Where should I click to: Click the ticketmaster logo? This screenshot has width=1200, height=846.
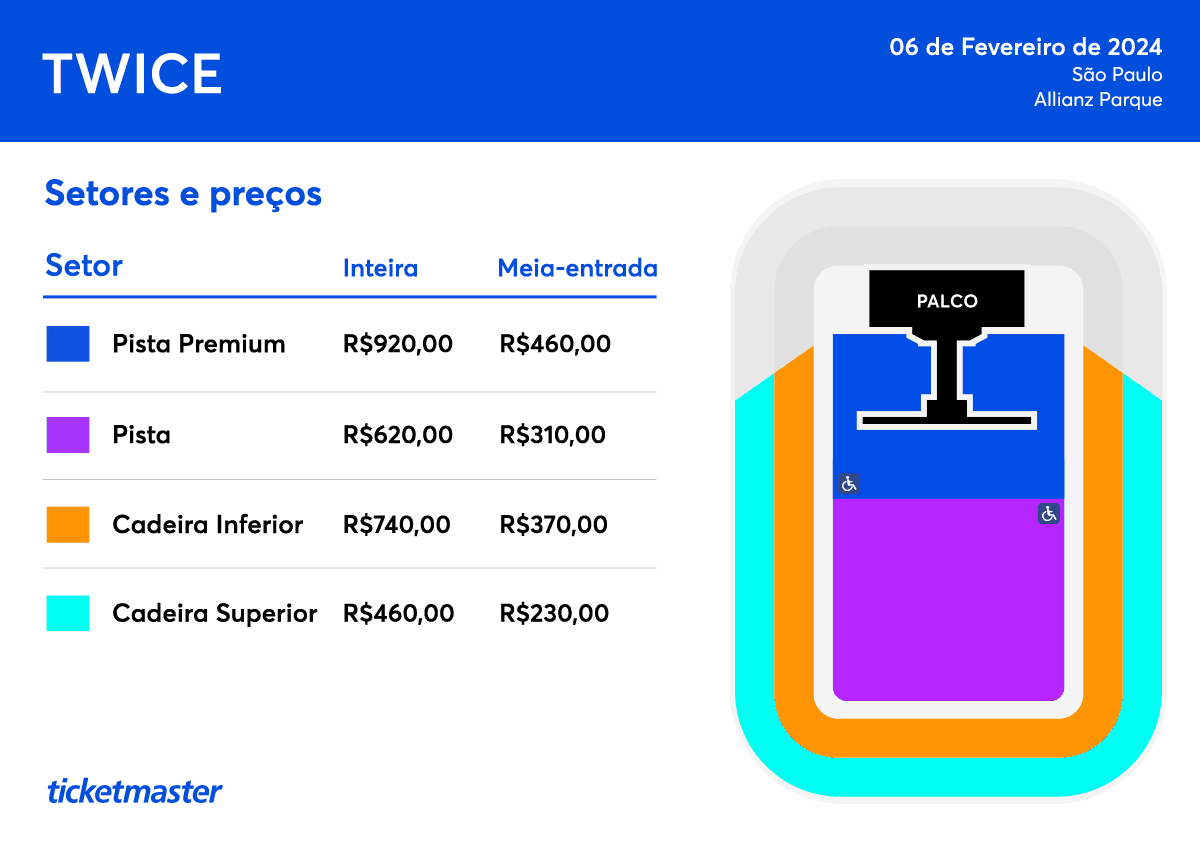tap(134, 791)
